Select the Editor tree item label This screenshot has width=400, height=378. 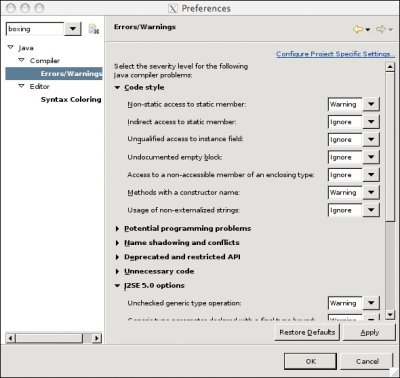39,86
